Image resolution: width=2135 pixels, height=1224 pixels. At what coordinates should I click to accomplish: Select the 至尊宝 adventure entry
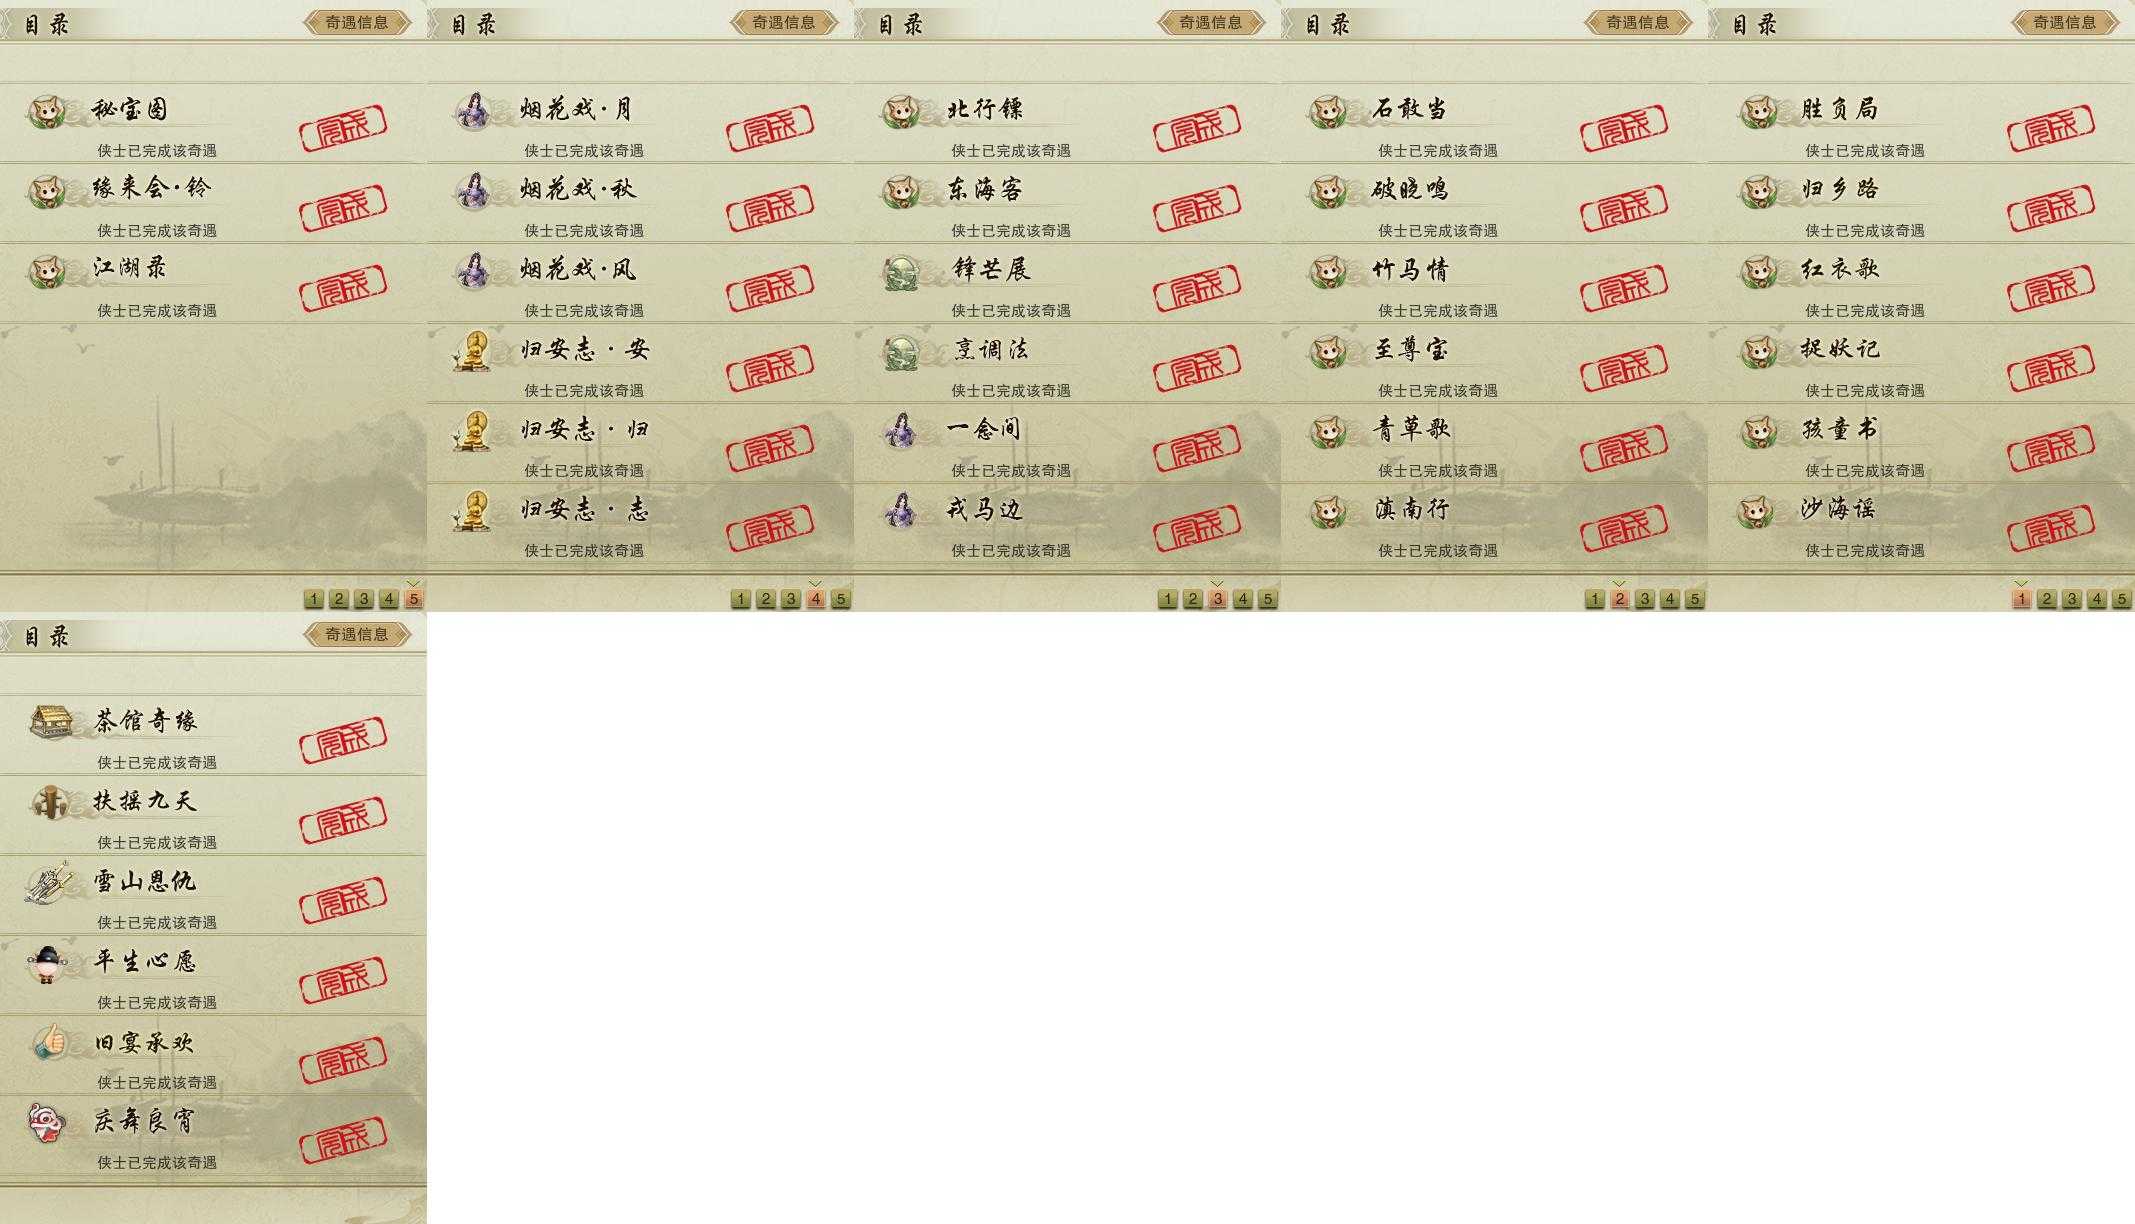tap(1494, 364)
